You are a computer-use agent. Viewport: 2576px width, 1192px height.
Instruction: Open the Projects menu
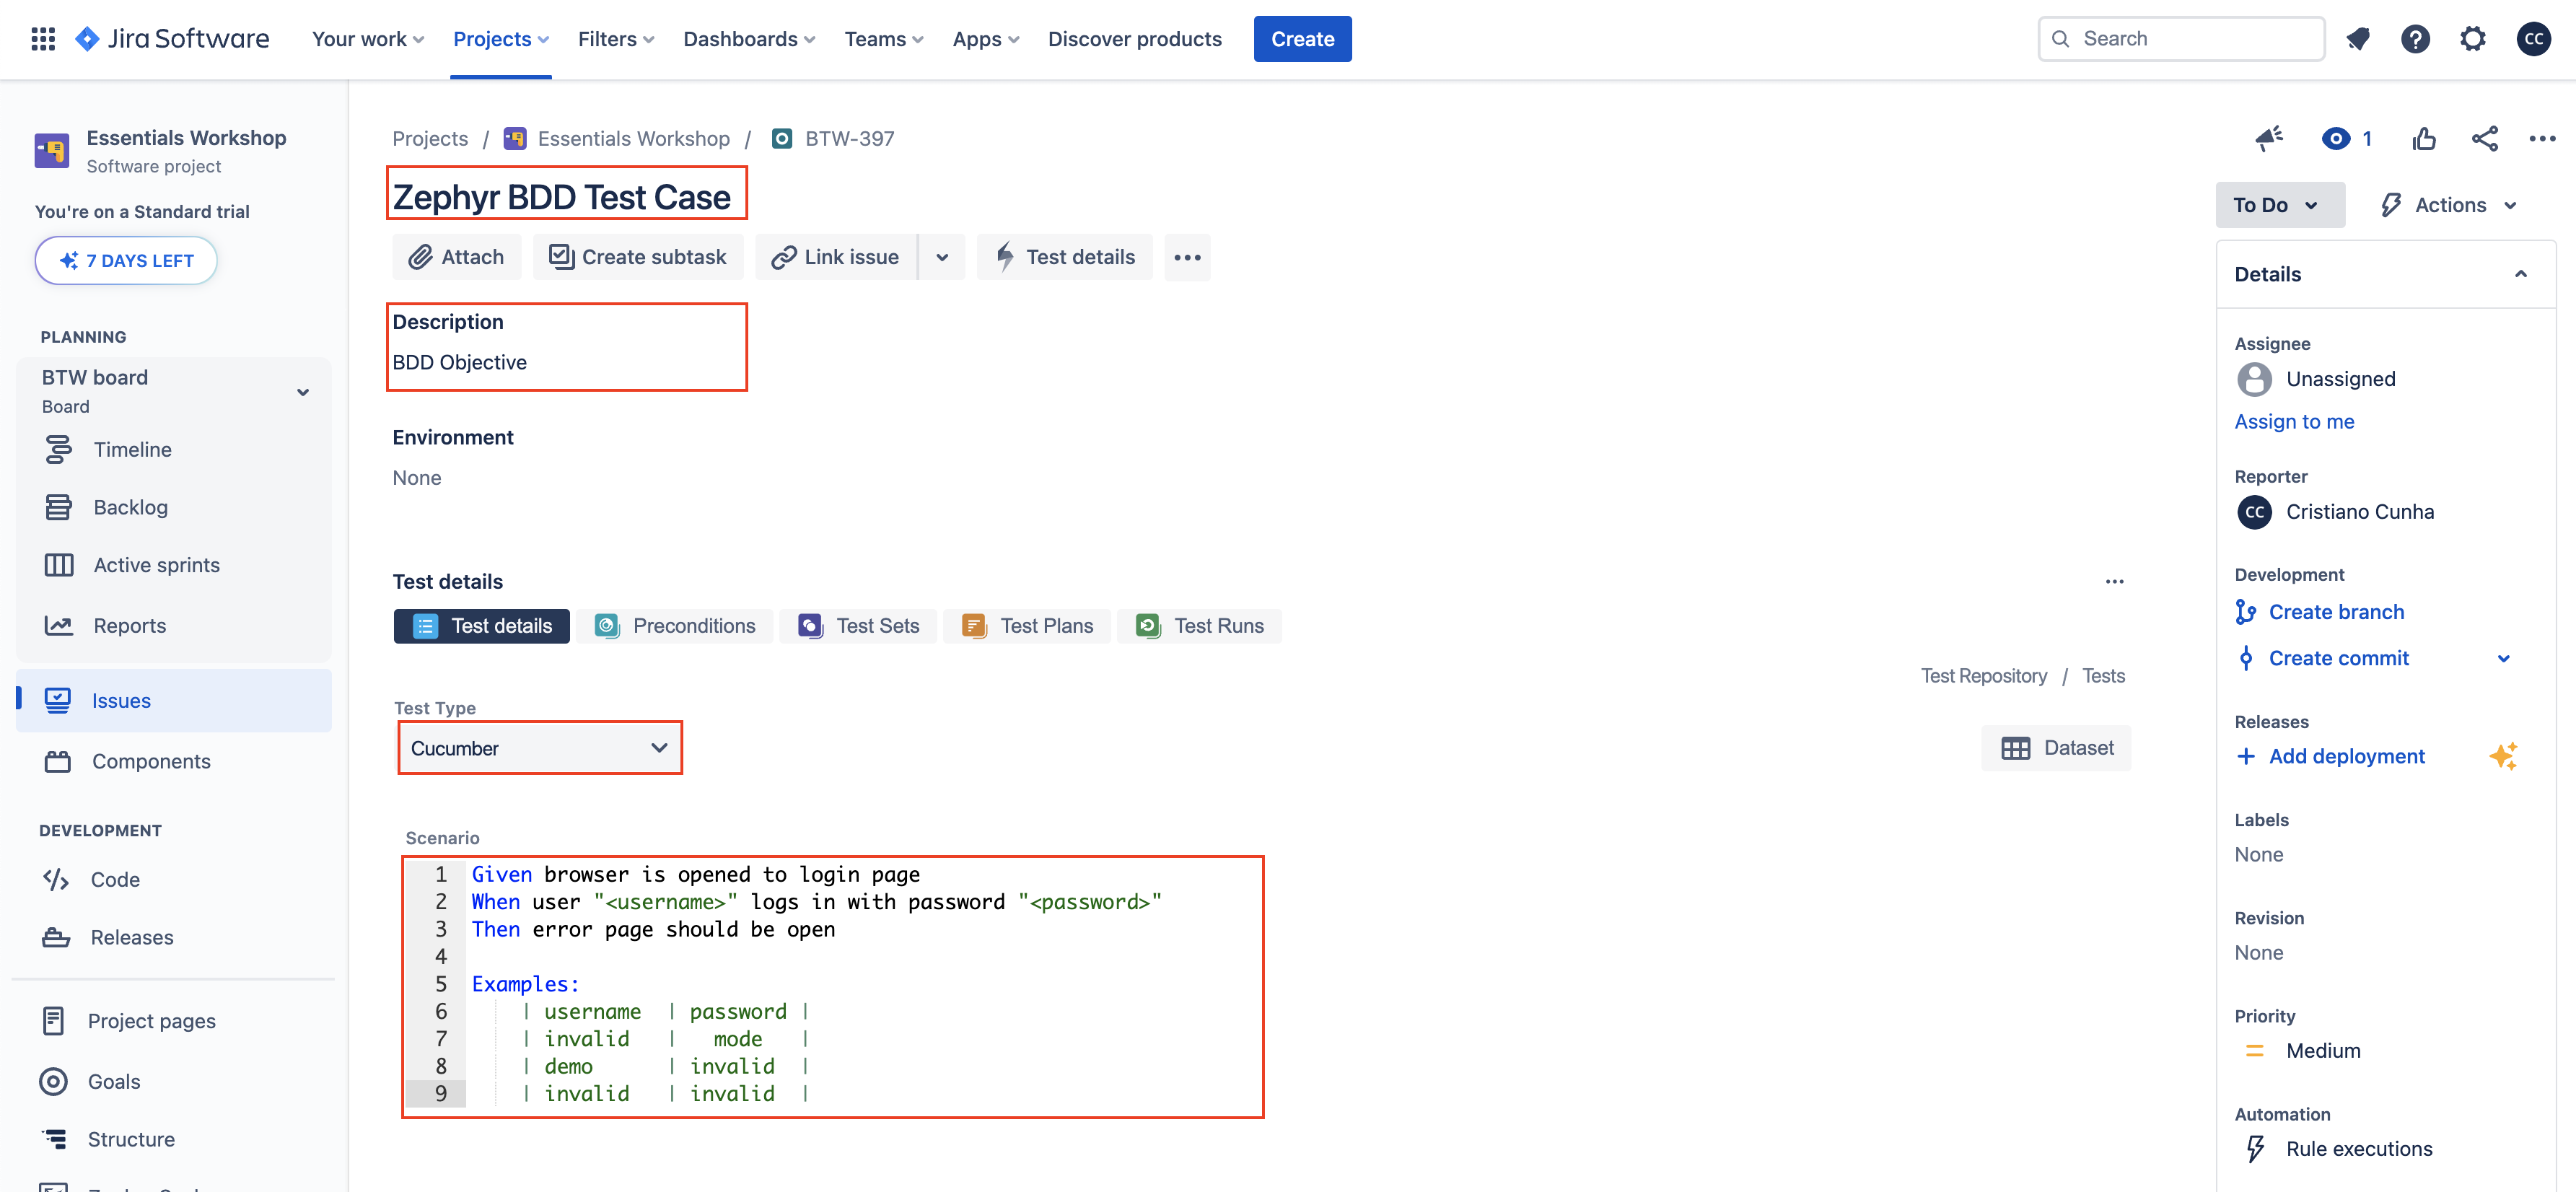(501, 39)
